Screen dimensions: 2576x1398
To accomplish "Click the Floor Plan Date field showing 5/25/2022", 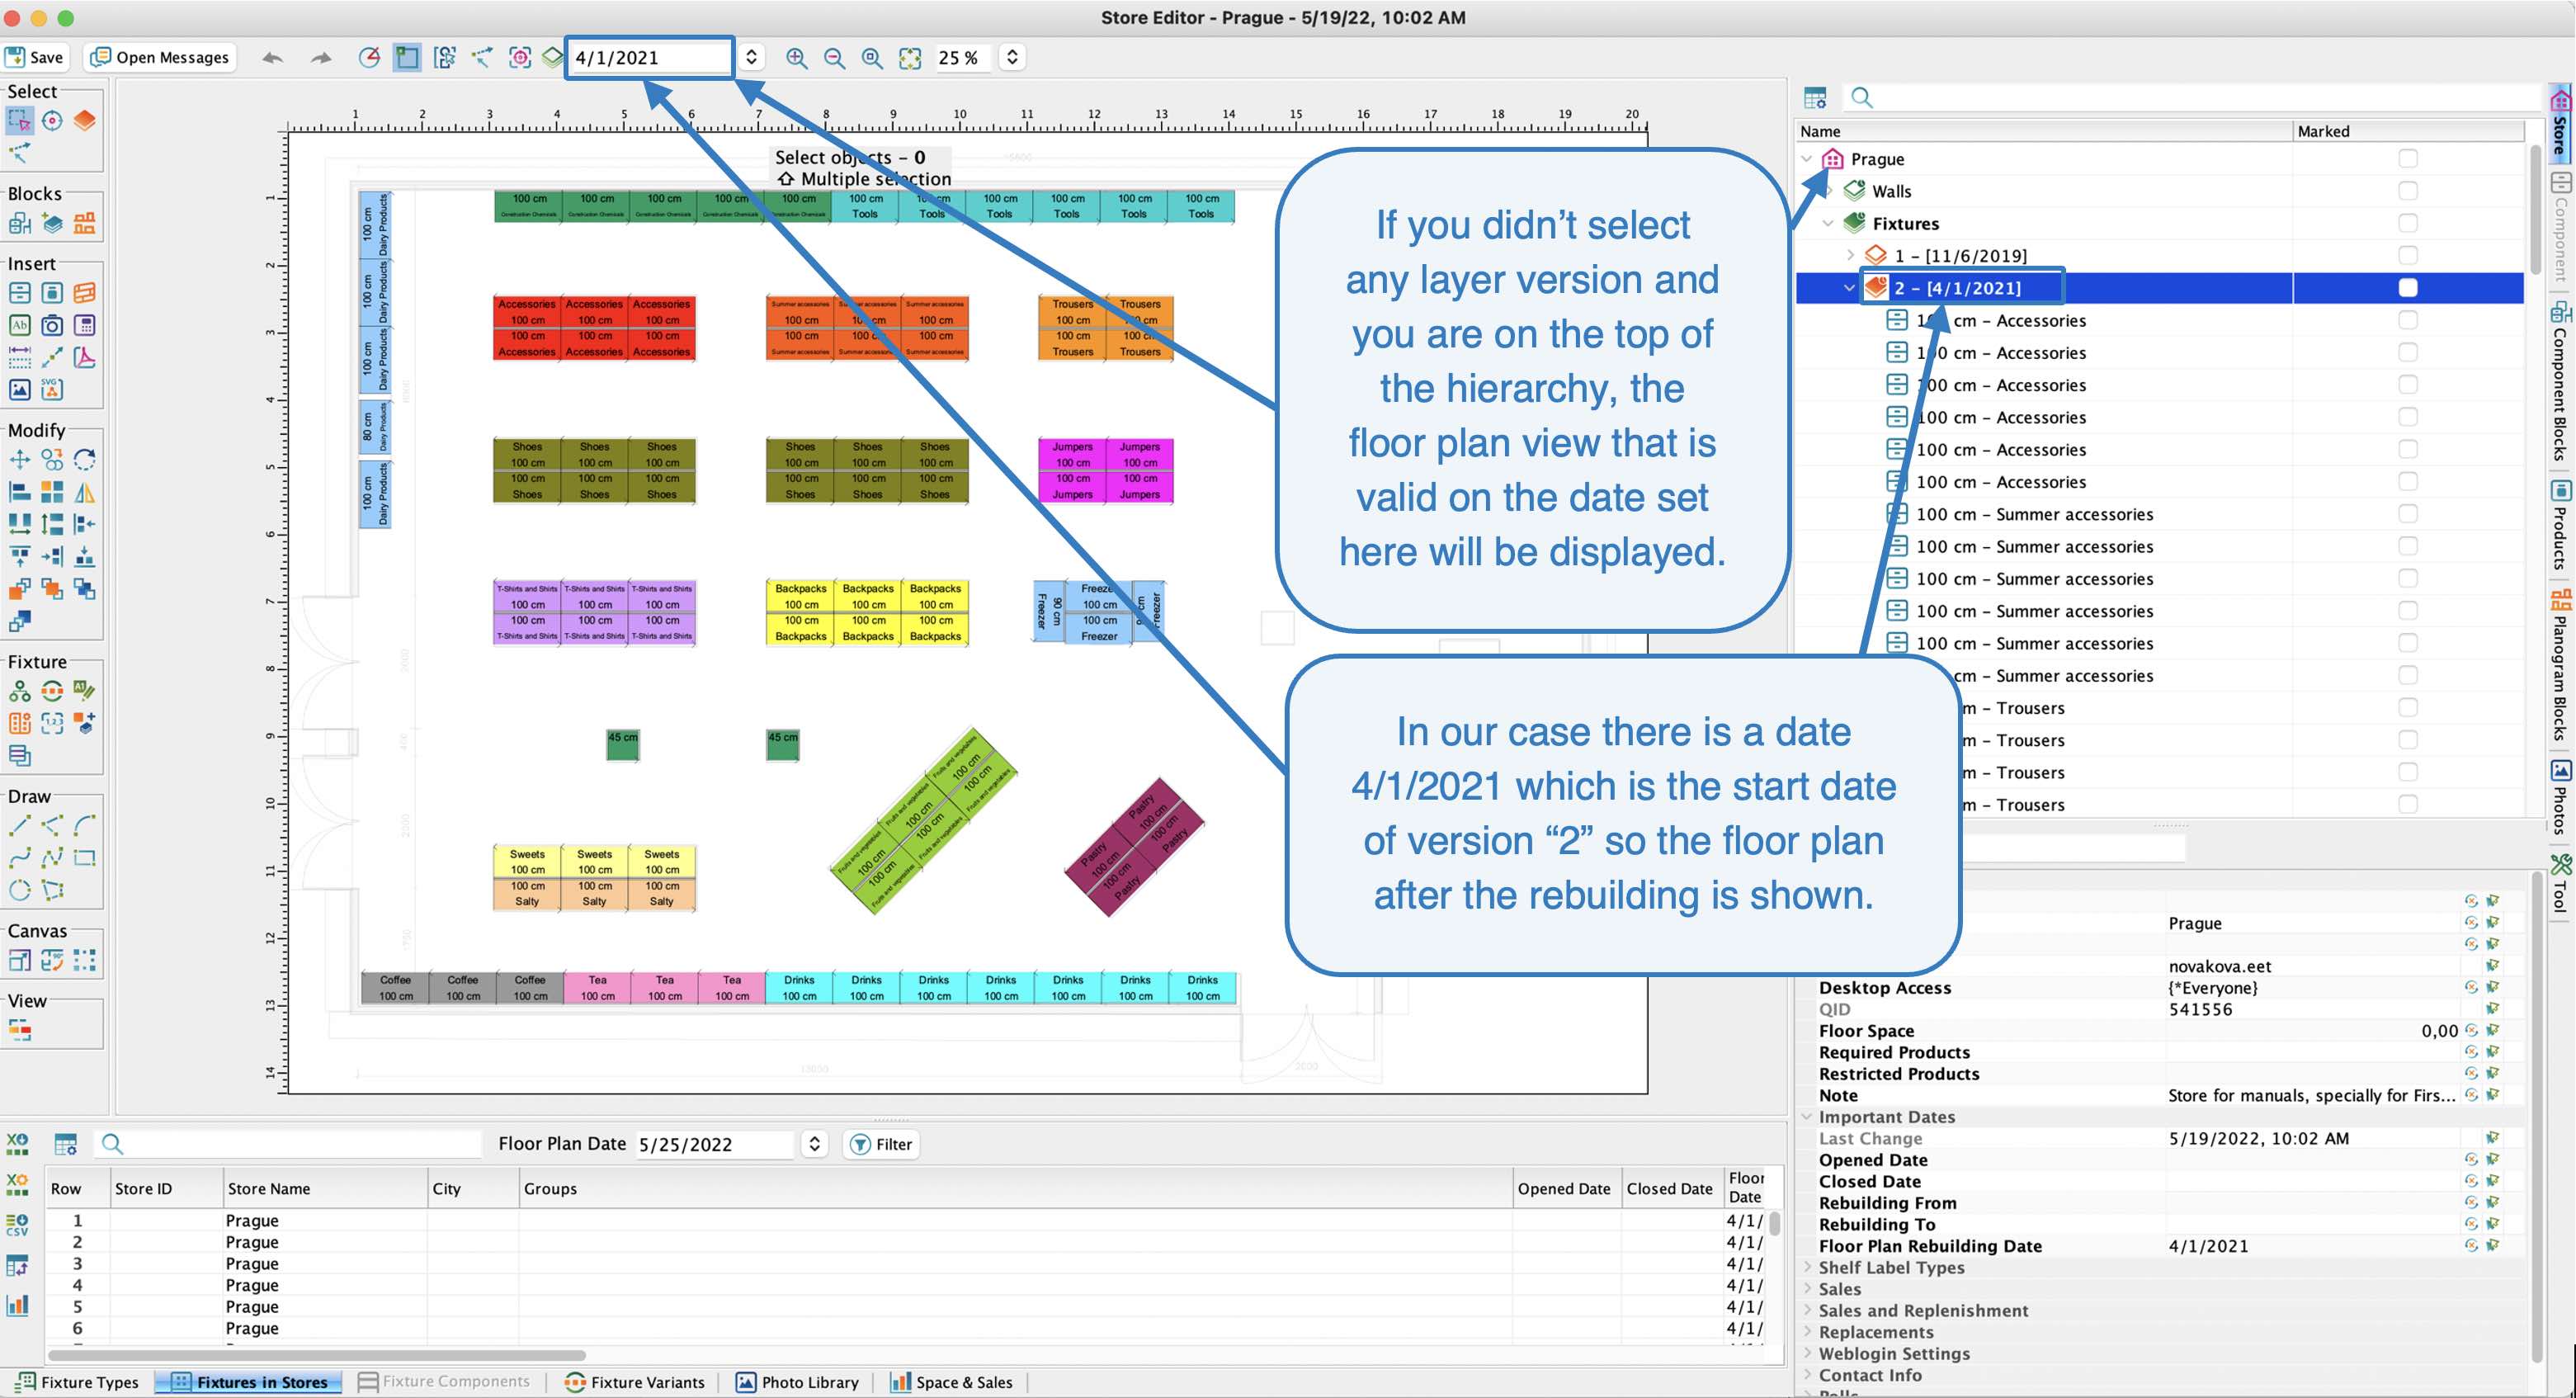I will tap(716, 1143).
